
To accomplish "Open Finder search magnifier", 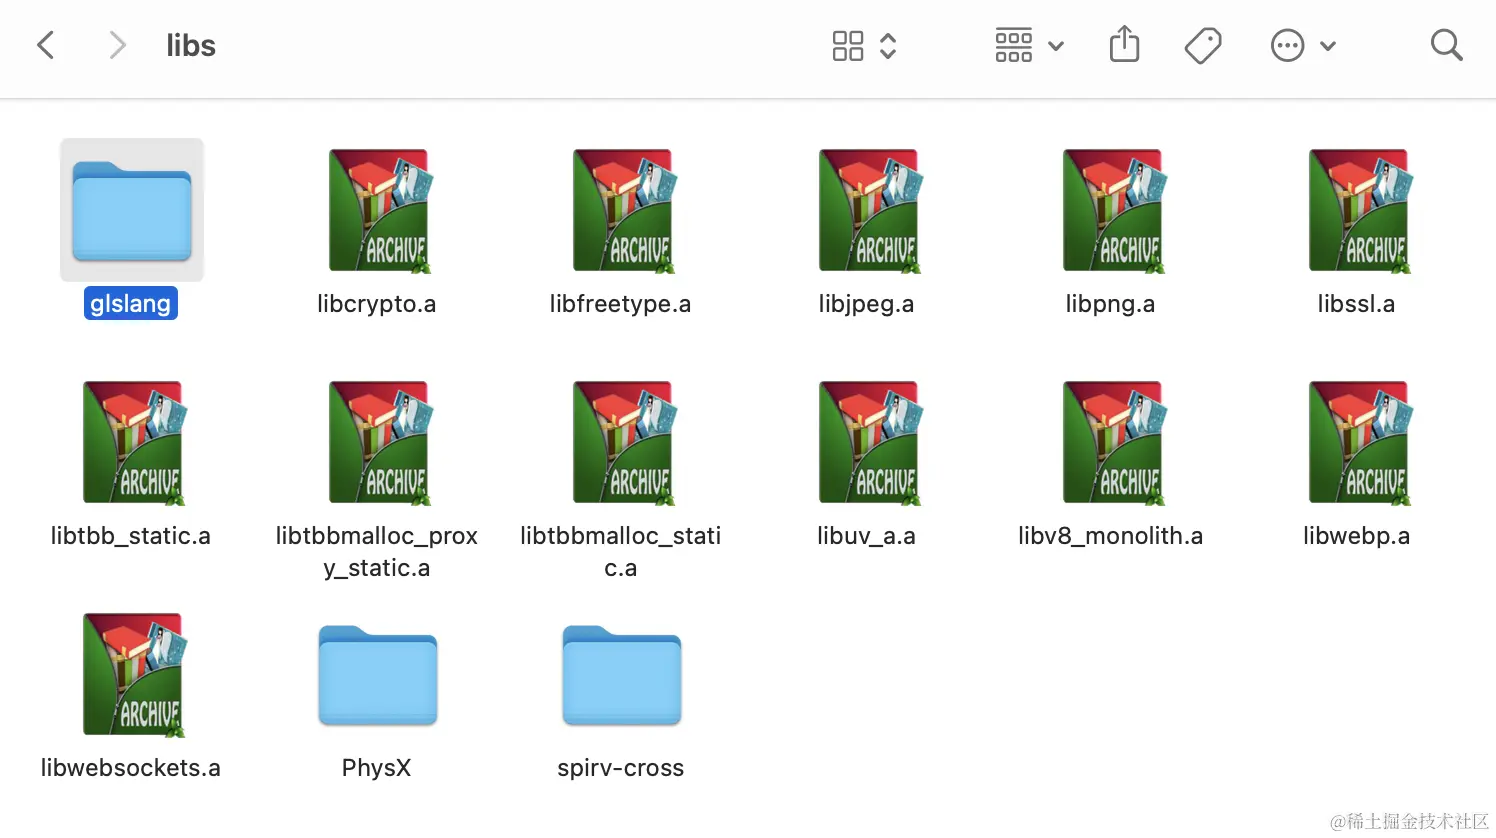I will coord(1447,45).
